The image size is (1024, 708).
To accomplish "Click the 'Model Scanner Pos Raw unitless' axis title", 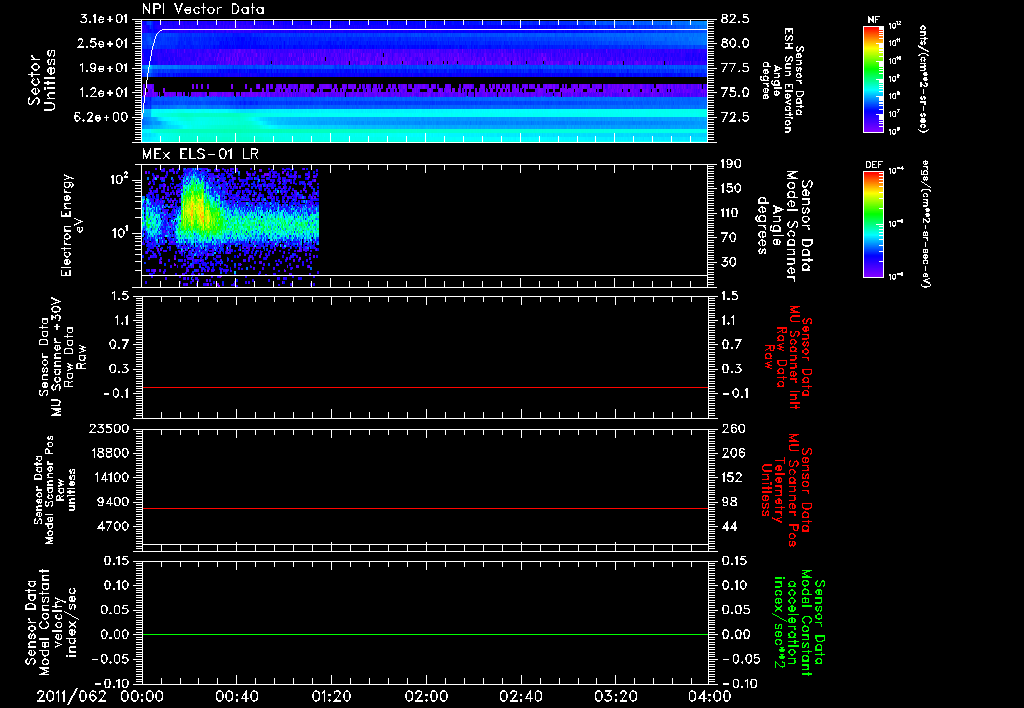I will [54, 490].
